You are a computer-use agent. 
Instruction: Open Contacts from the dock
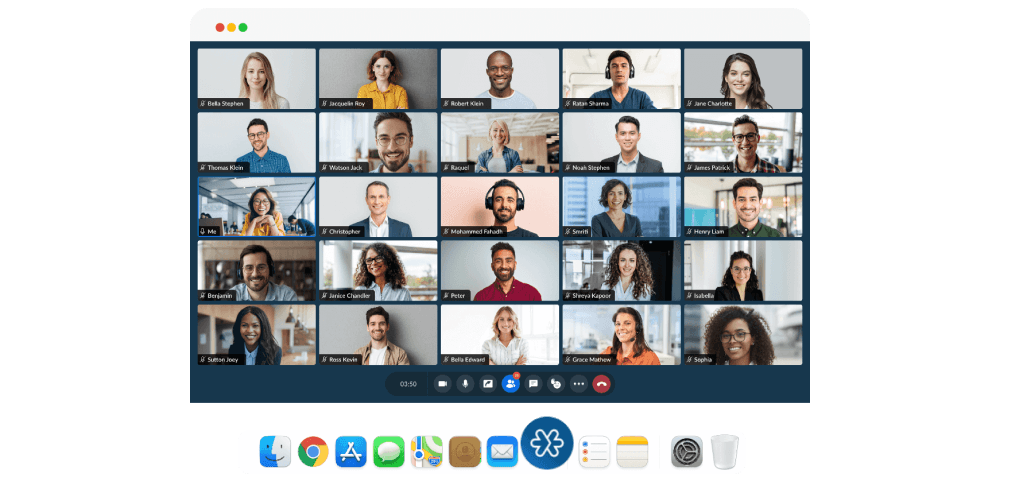pyautogui.click(x=465, y=452)
